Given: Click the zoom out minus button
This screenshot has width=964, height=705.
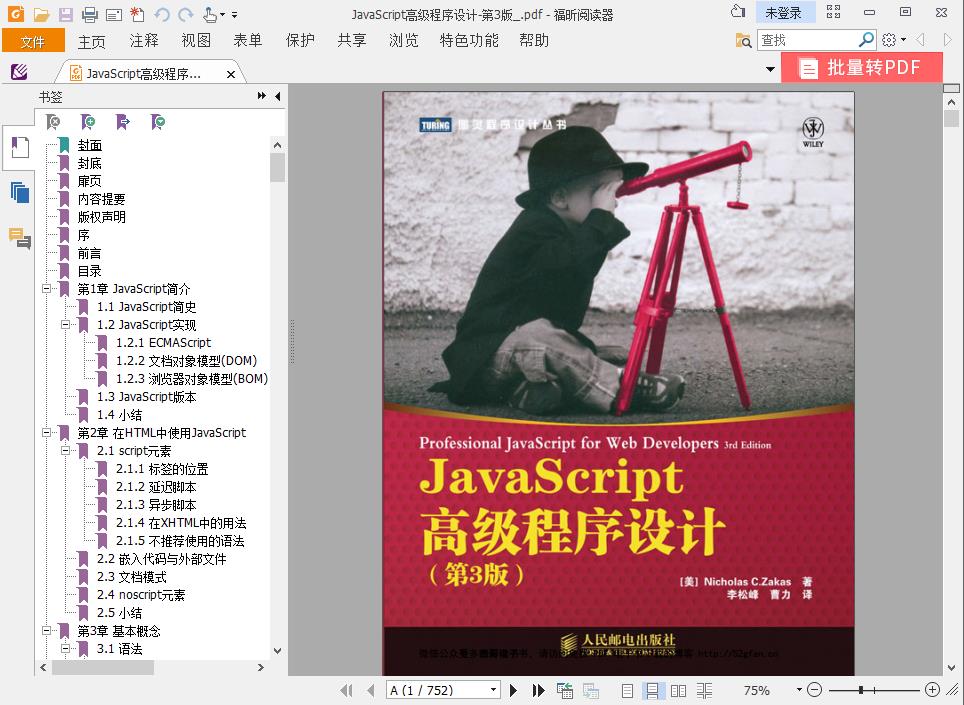Looking at the screenshot, I should 814,690.
